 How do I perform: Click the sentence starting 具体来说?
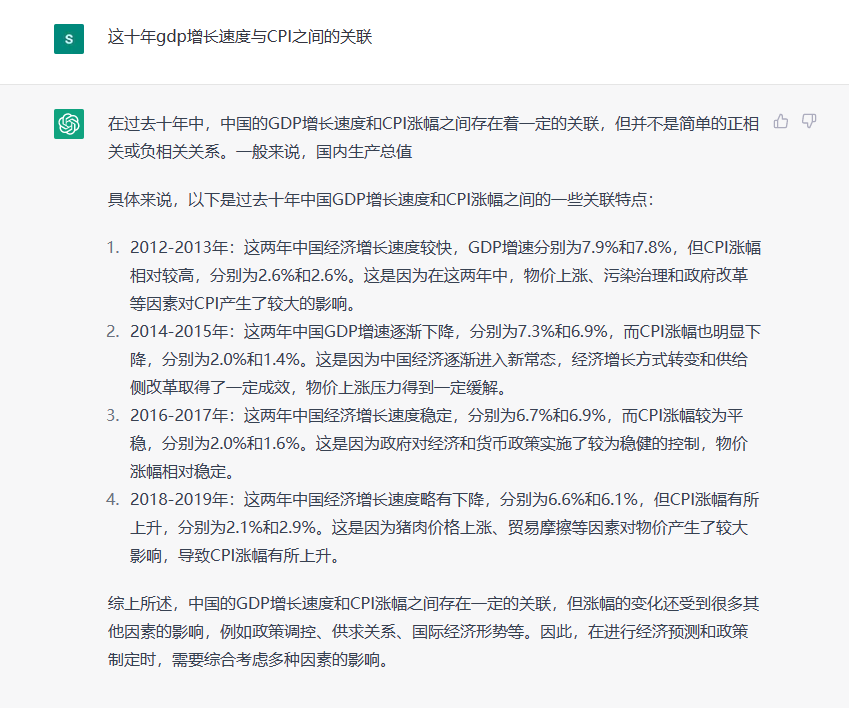pyautogui.click(x=381, y=200)
